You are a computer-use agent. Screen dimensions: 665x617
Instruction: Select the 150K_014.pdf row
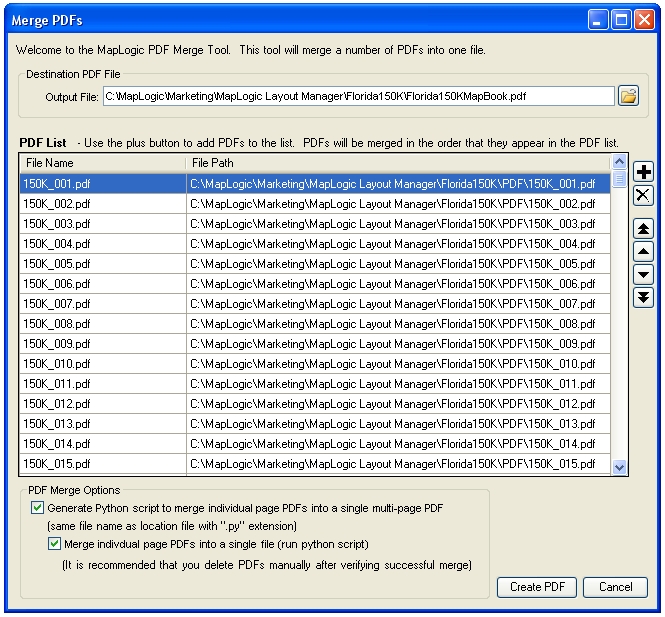[315, 444]
